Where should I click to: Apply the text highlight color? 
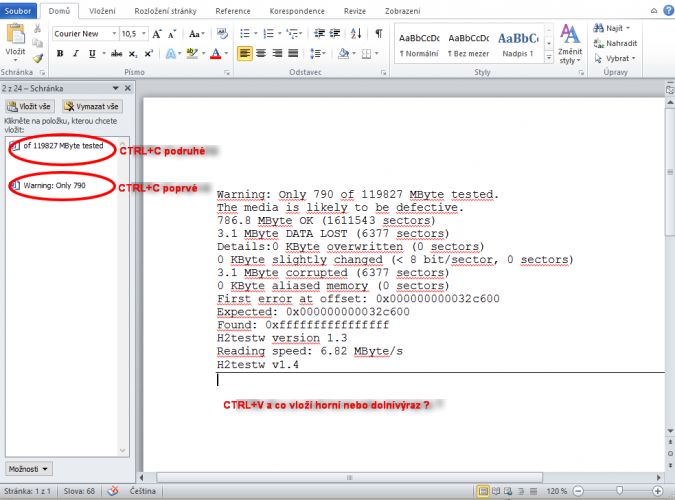pos(192,53)
